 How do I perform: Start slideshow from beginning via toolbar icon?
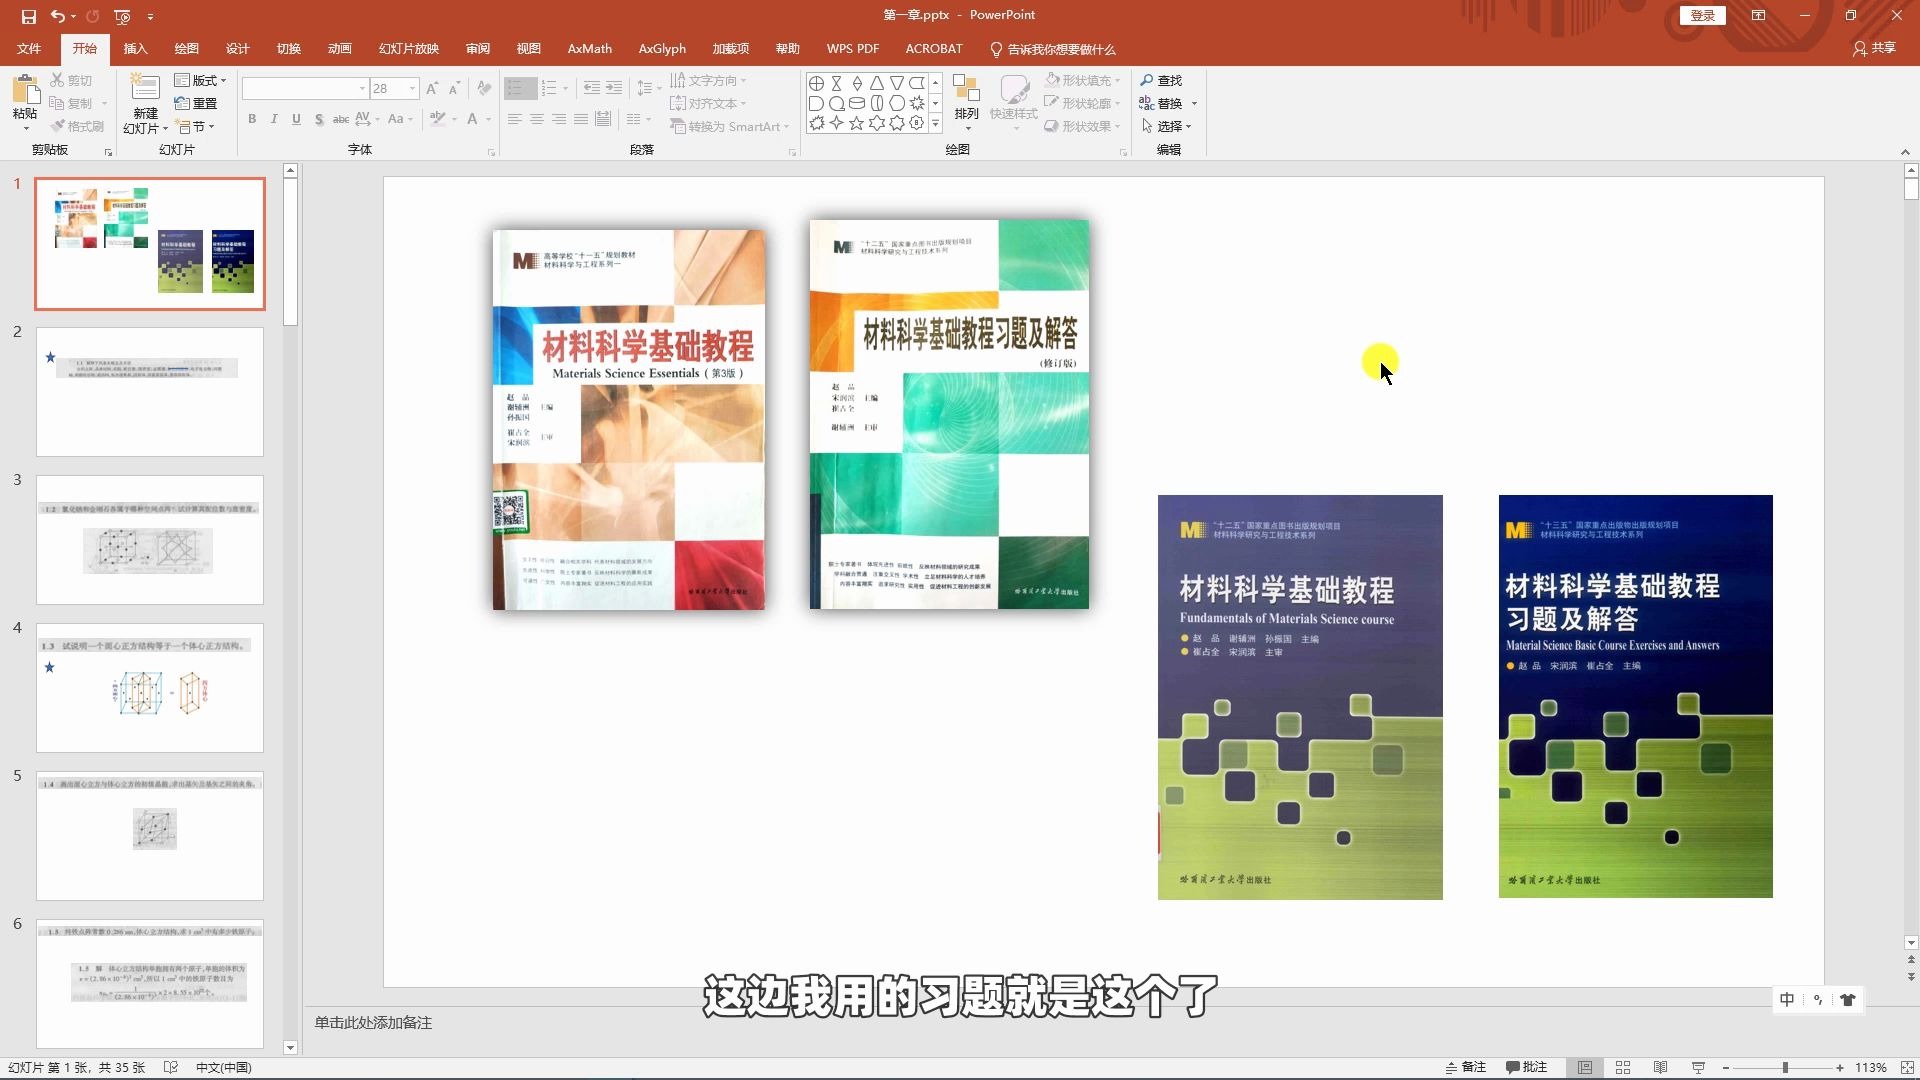(x=122, y=16)
